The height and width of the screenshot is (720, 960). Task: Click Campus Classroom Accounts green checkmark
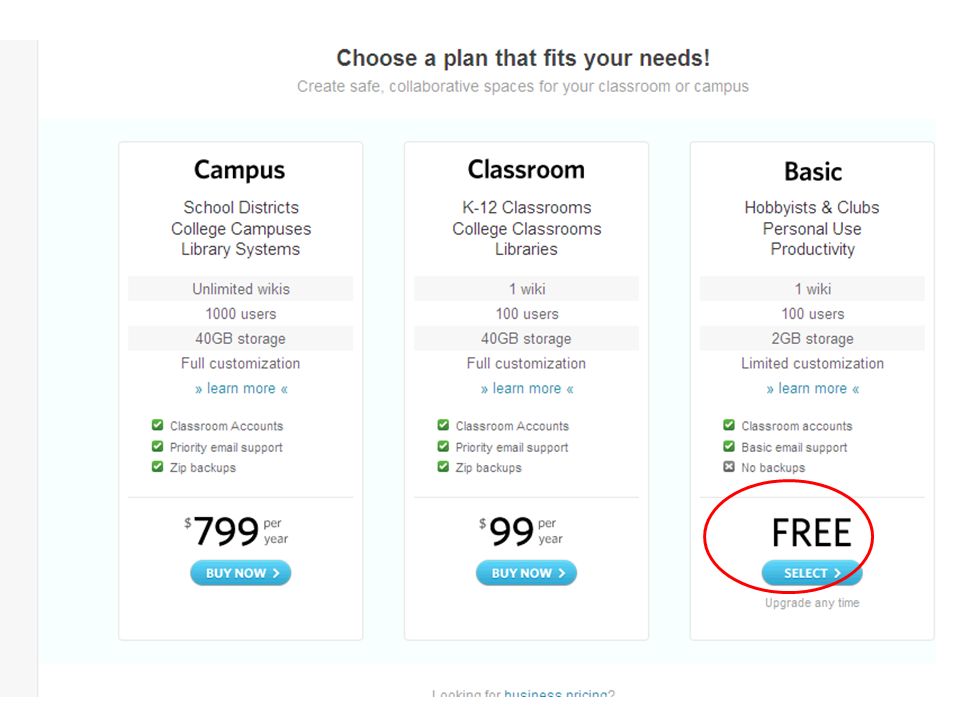pos(158,425)
